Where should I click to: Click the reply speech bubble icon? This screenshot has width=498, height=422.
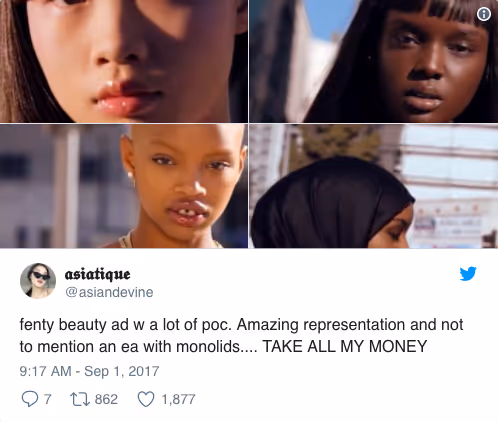pos(30,399)
